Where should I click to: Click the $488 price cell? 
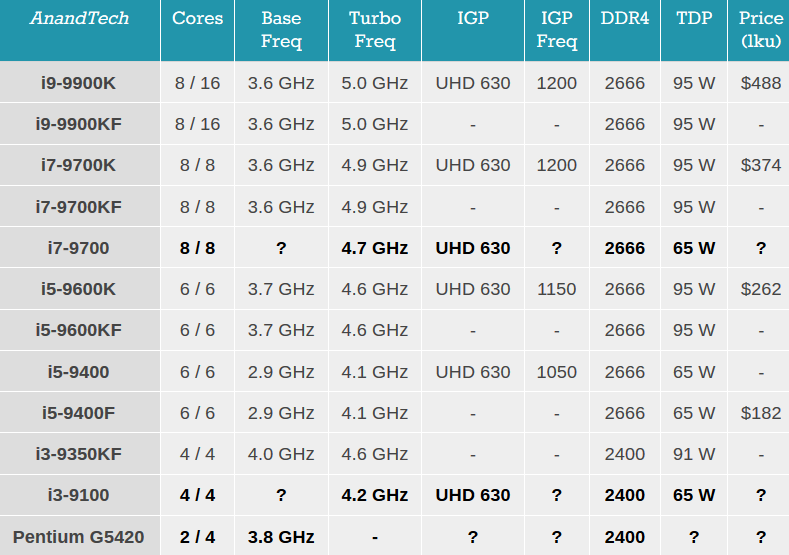point(761,83)
